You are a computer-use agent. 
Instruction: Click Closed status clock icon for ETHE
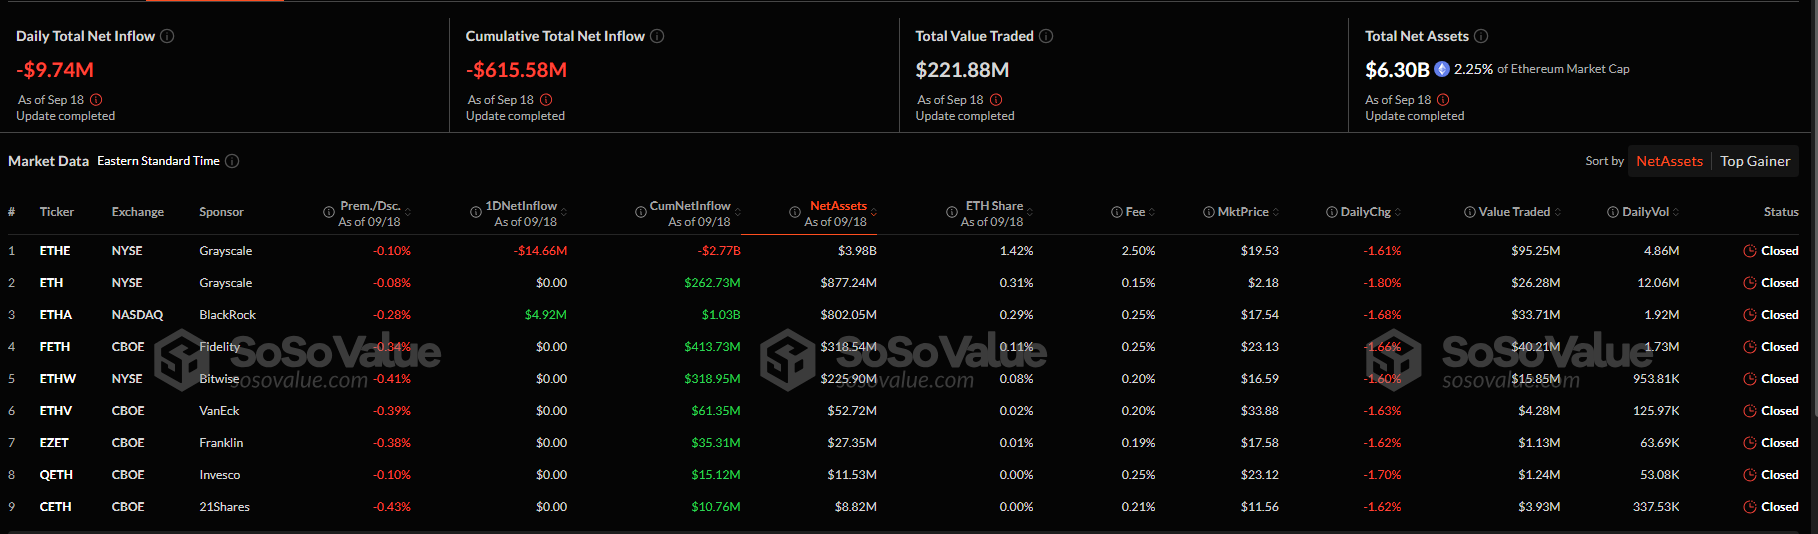point(1750,251)
